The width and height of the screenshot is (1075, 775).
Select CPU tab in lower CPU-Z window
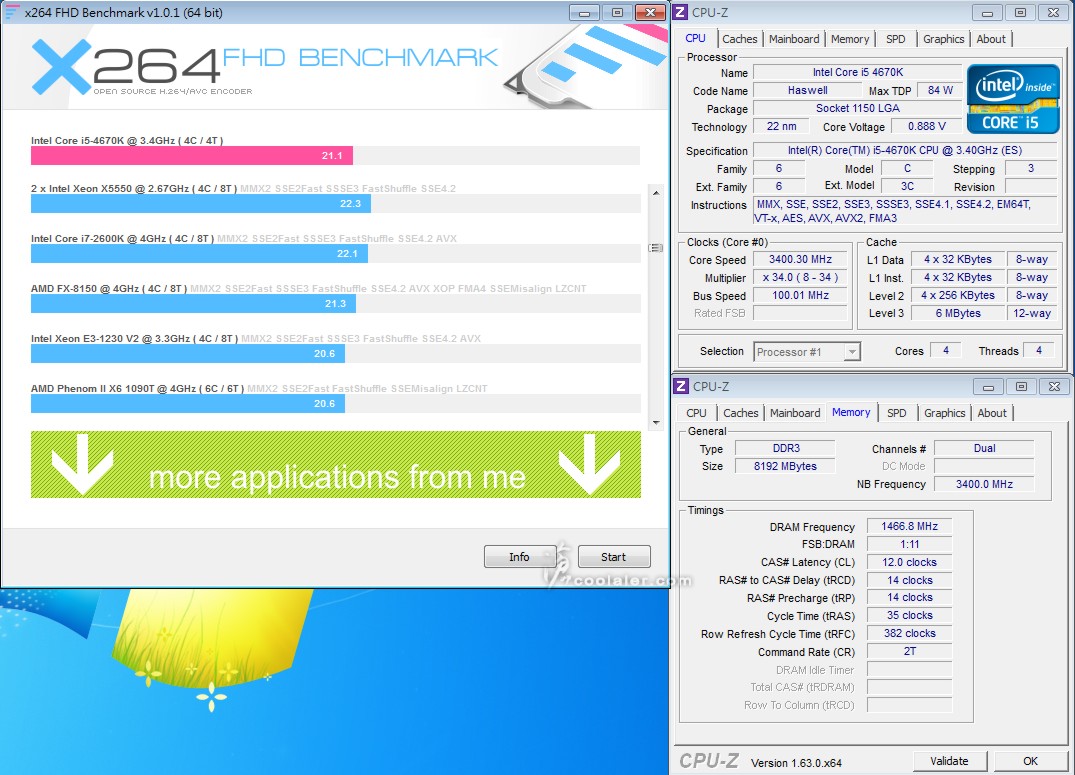[697, 413]
